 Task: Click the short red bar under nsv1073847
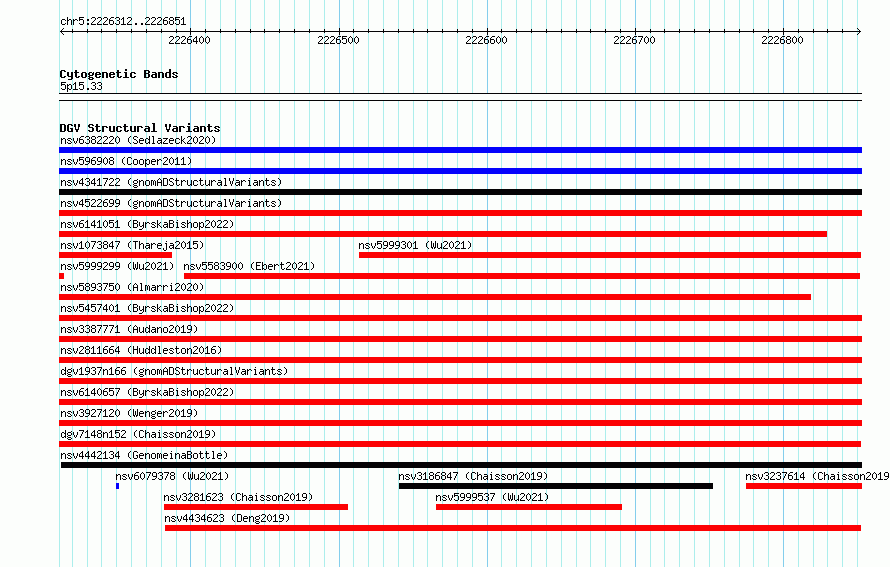[115, 255]
